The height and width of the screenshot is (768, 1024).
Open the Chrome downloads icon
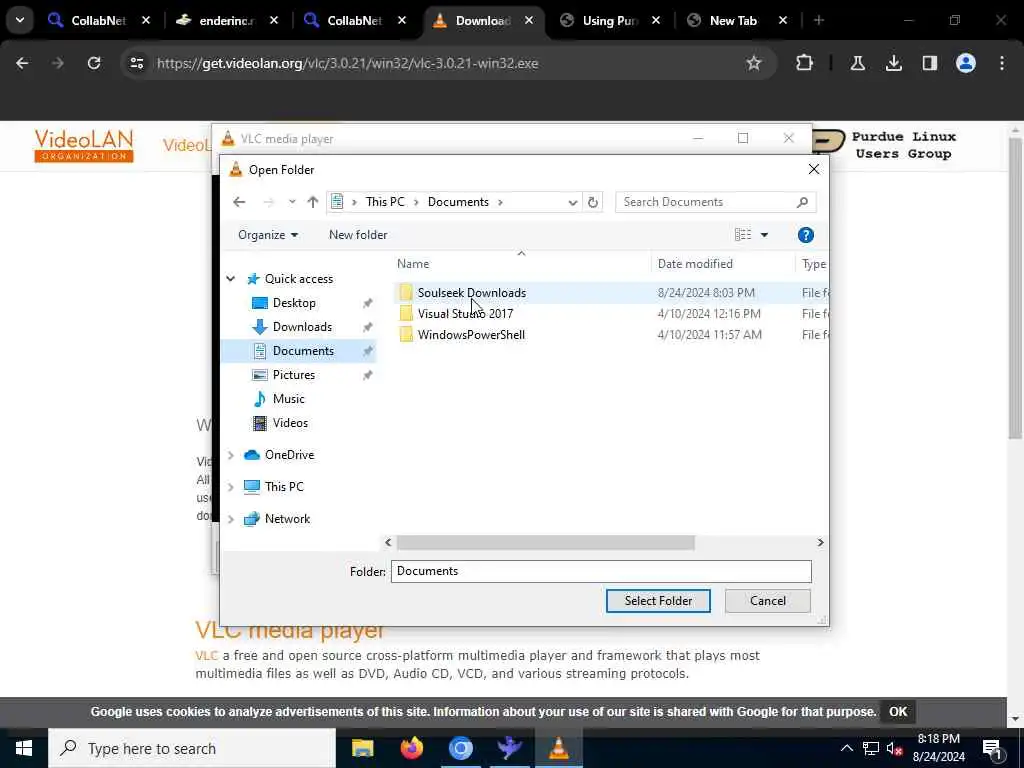pos(893,63)
